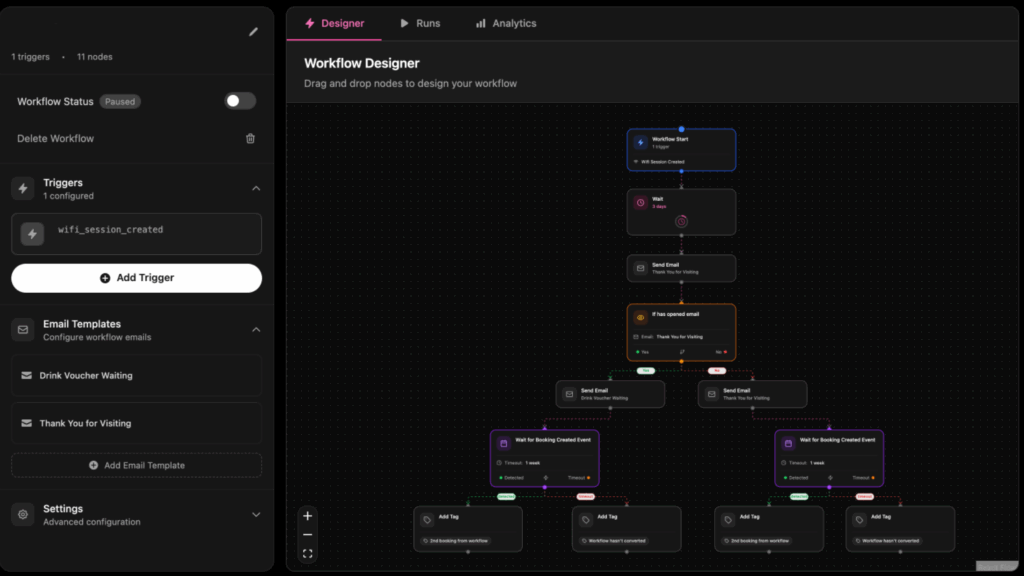The image size is (1024, 576).
Task: Select the Workflow Start node lightning icon
Action: 641,142
